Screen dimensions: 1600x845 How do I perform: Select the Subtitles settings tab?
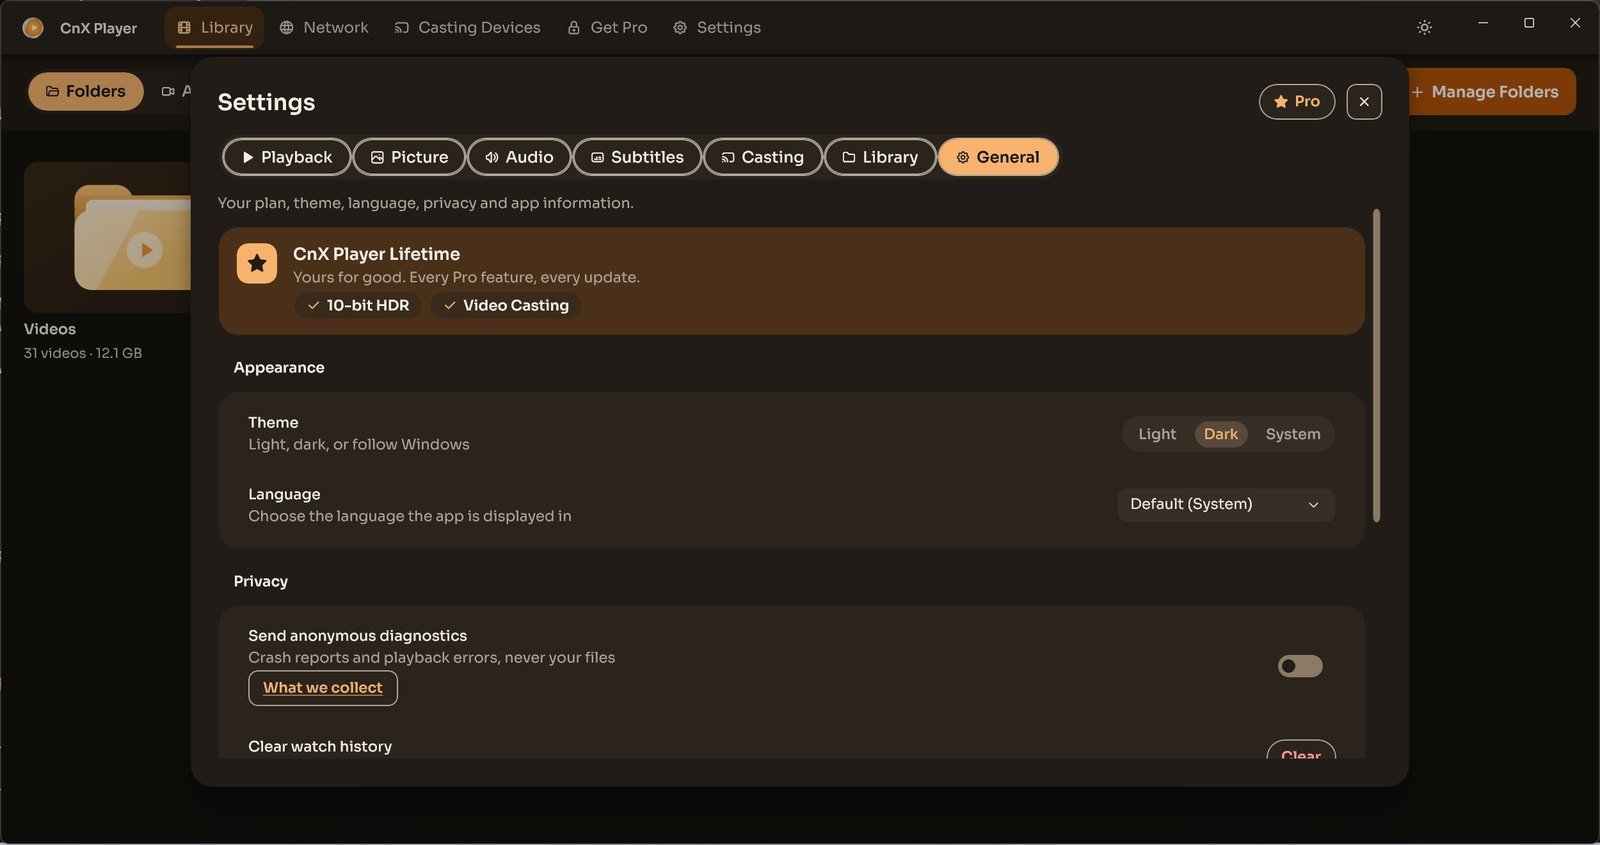click(637, 157)
